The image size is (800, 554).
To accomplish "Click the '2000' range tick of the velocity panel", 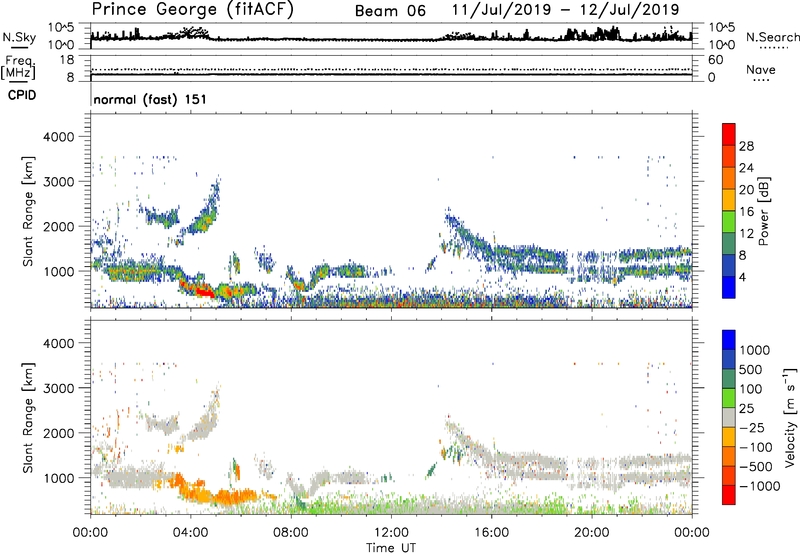I will (x=59, y=433).
